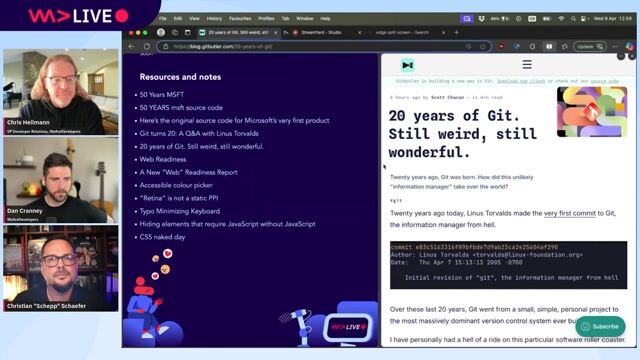
Task: Follow the source code link in banner
Action: click(x=604, y=81)
